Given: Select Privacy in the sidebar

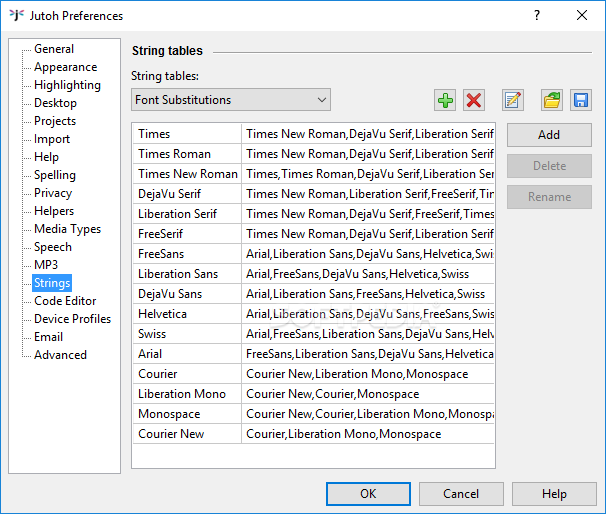Looking at the screenshot, I should click(53, 193).
